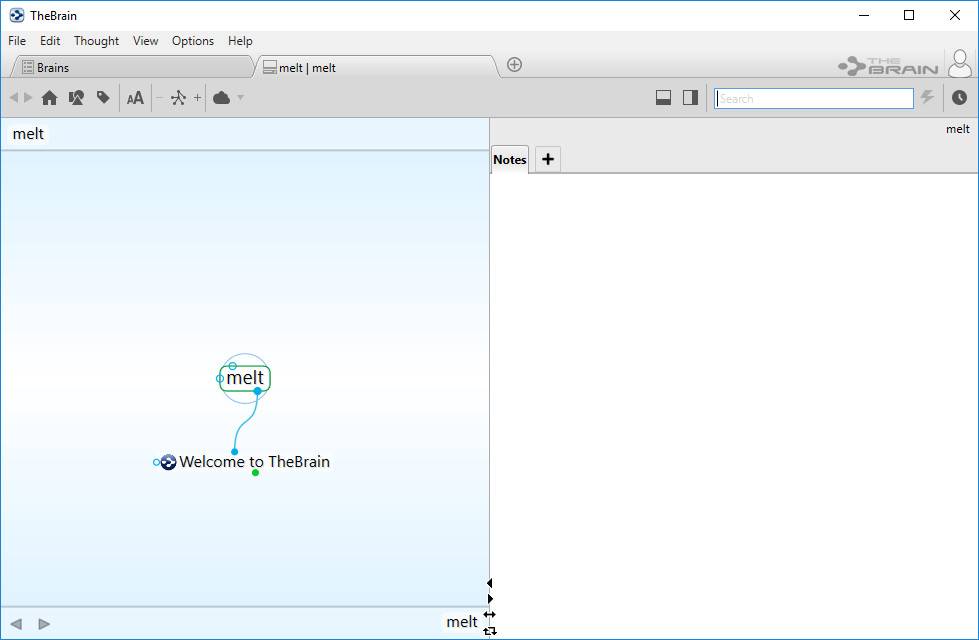Select the plex layout view icon
The image size is (979, 640).
pos(179,98)
